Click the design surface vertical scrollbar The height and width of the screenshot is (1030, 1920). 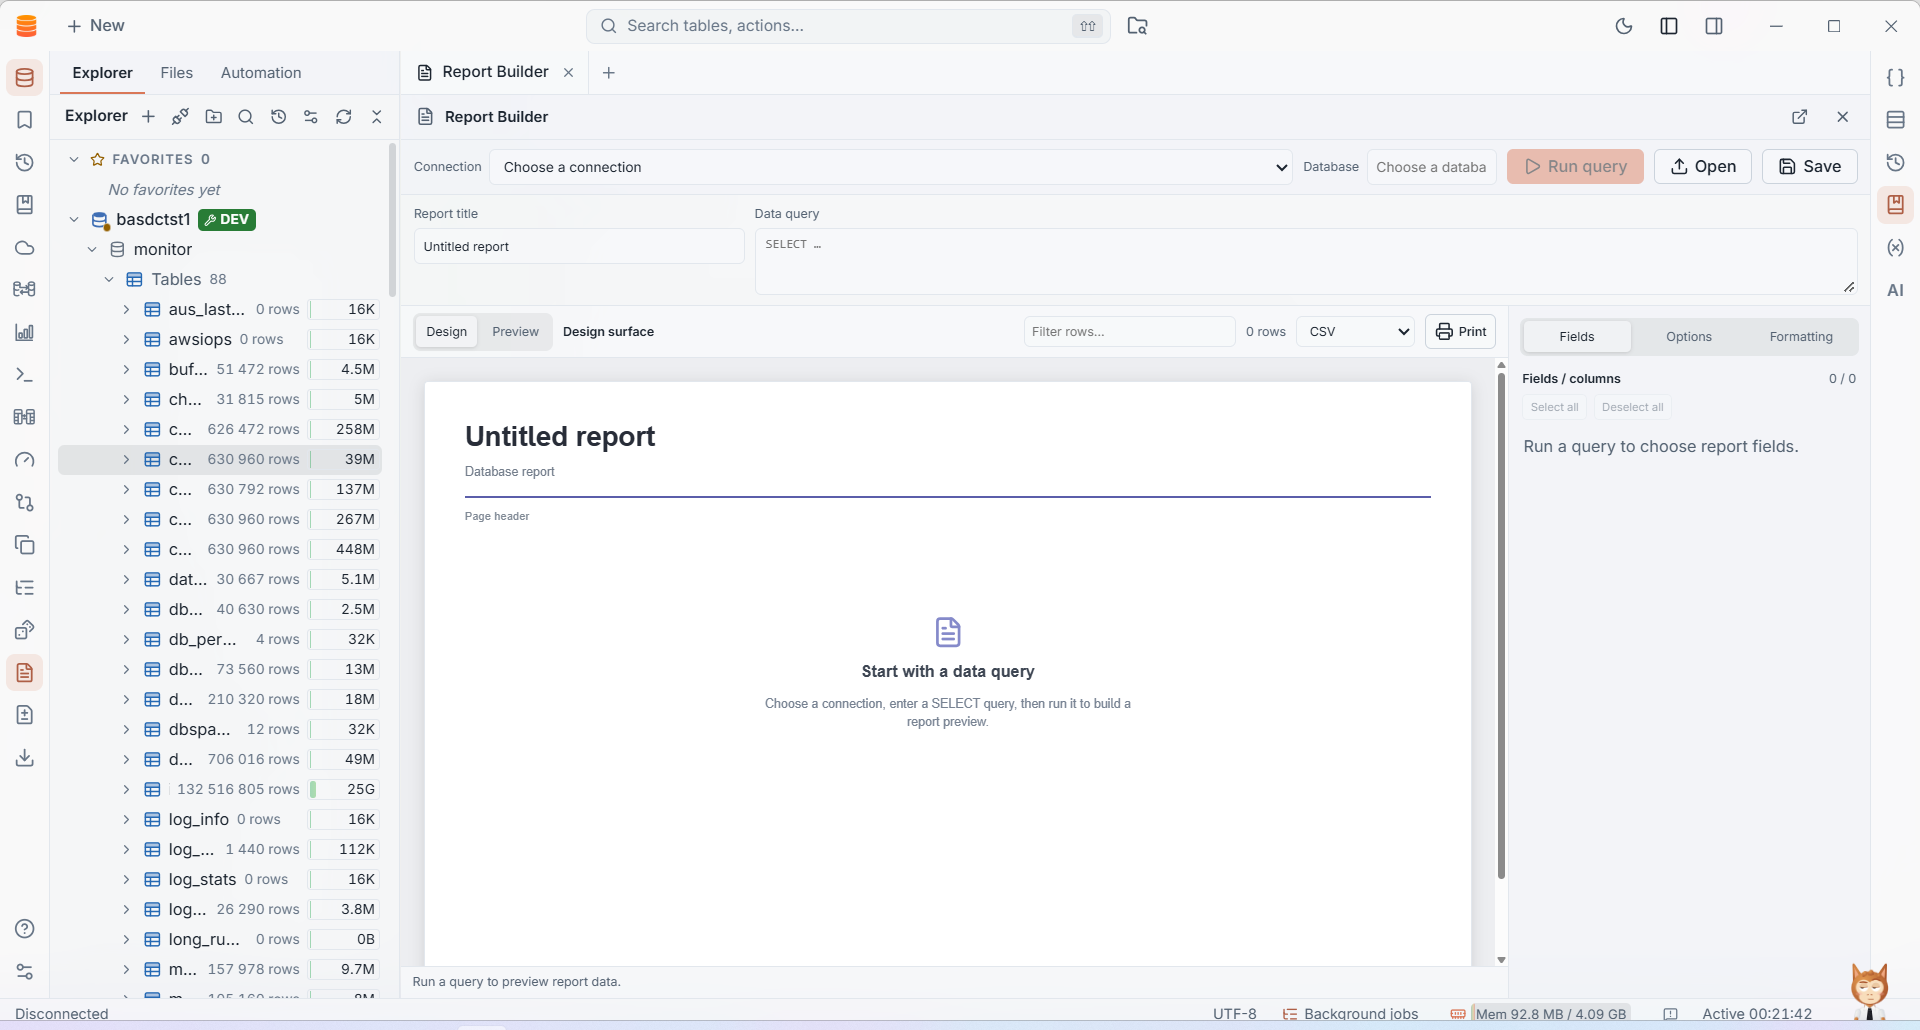pos(1501,625)
